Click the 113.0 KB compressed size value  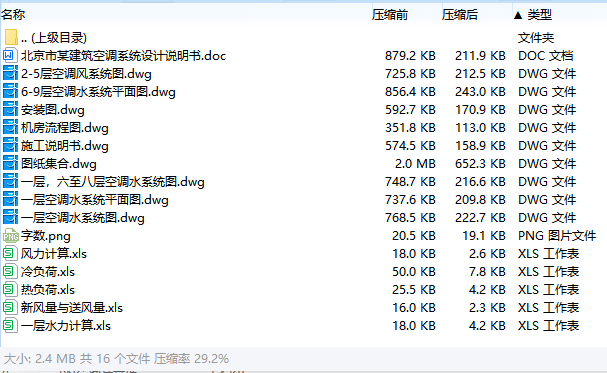coord(480,128)
